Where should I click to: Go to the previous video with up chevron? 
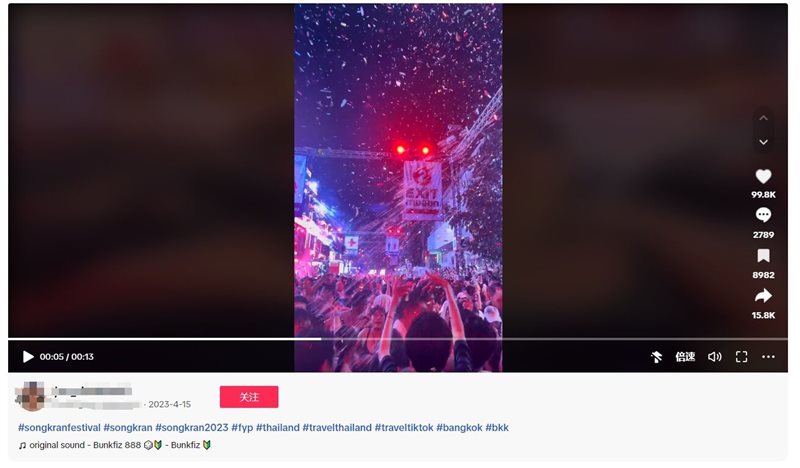pyautogui.click(x=763, y=118)
